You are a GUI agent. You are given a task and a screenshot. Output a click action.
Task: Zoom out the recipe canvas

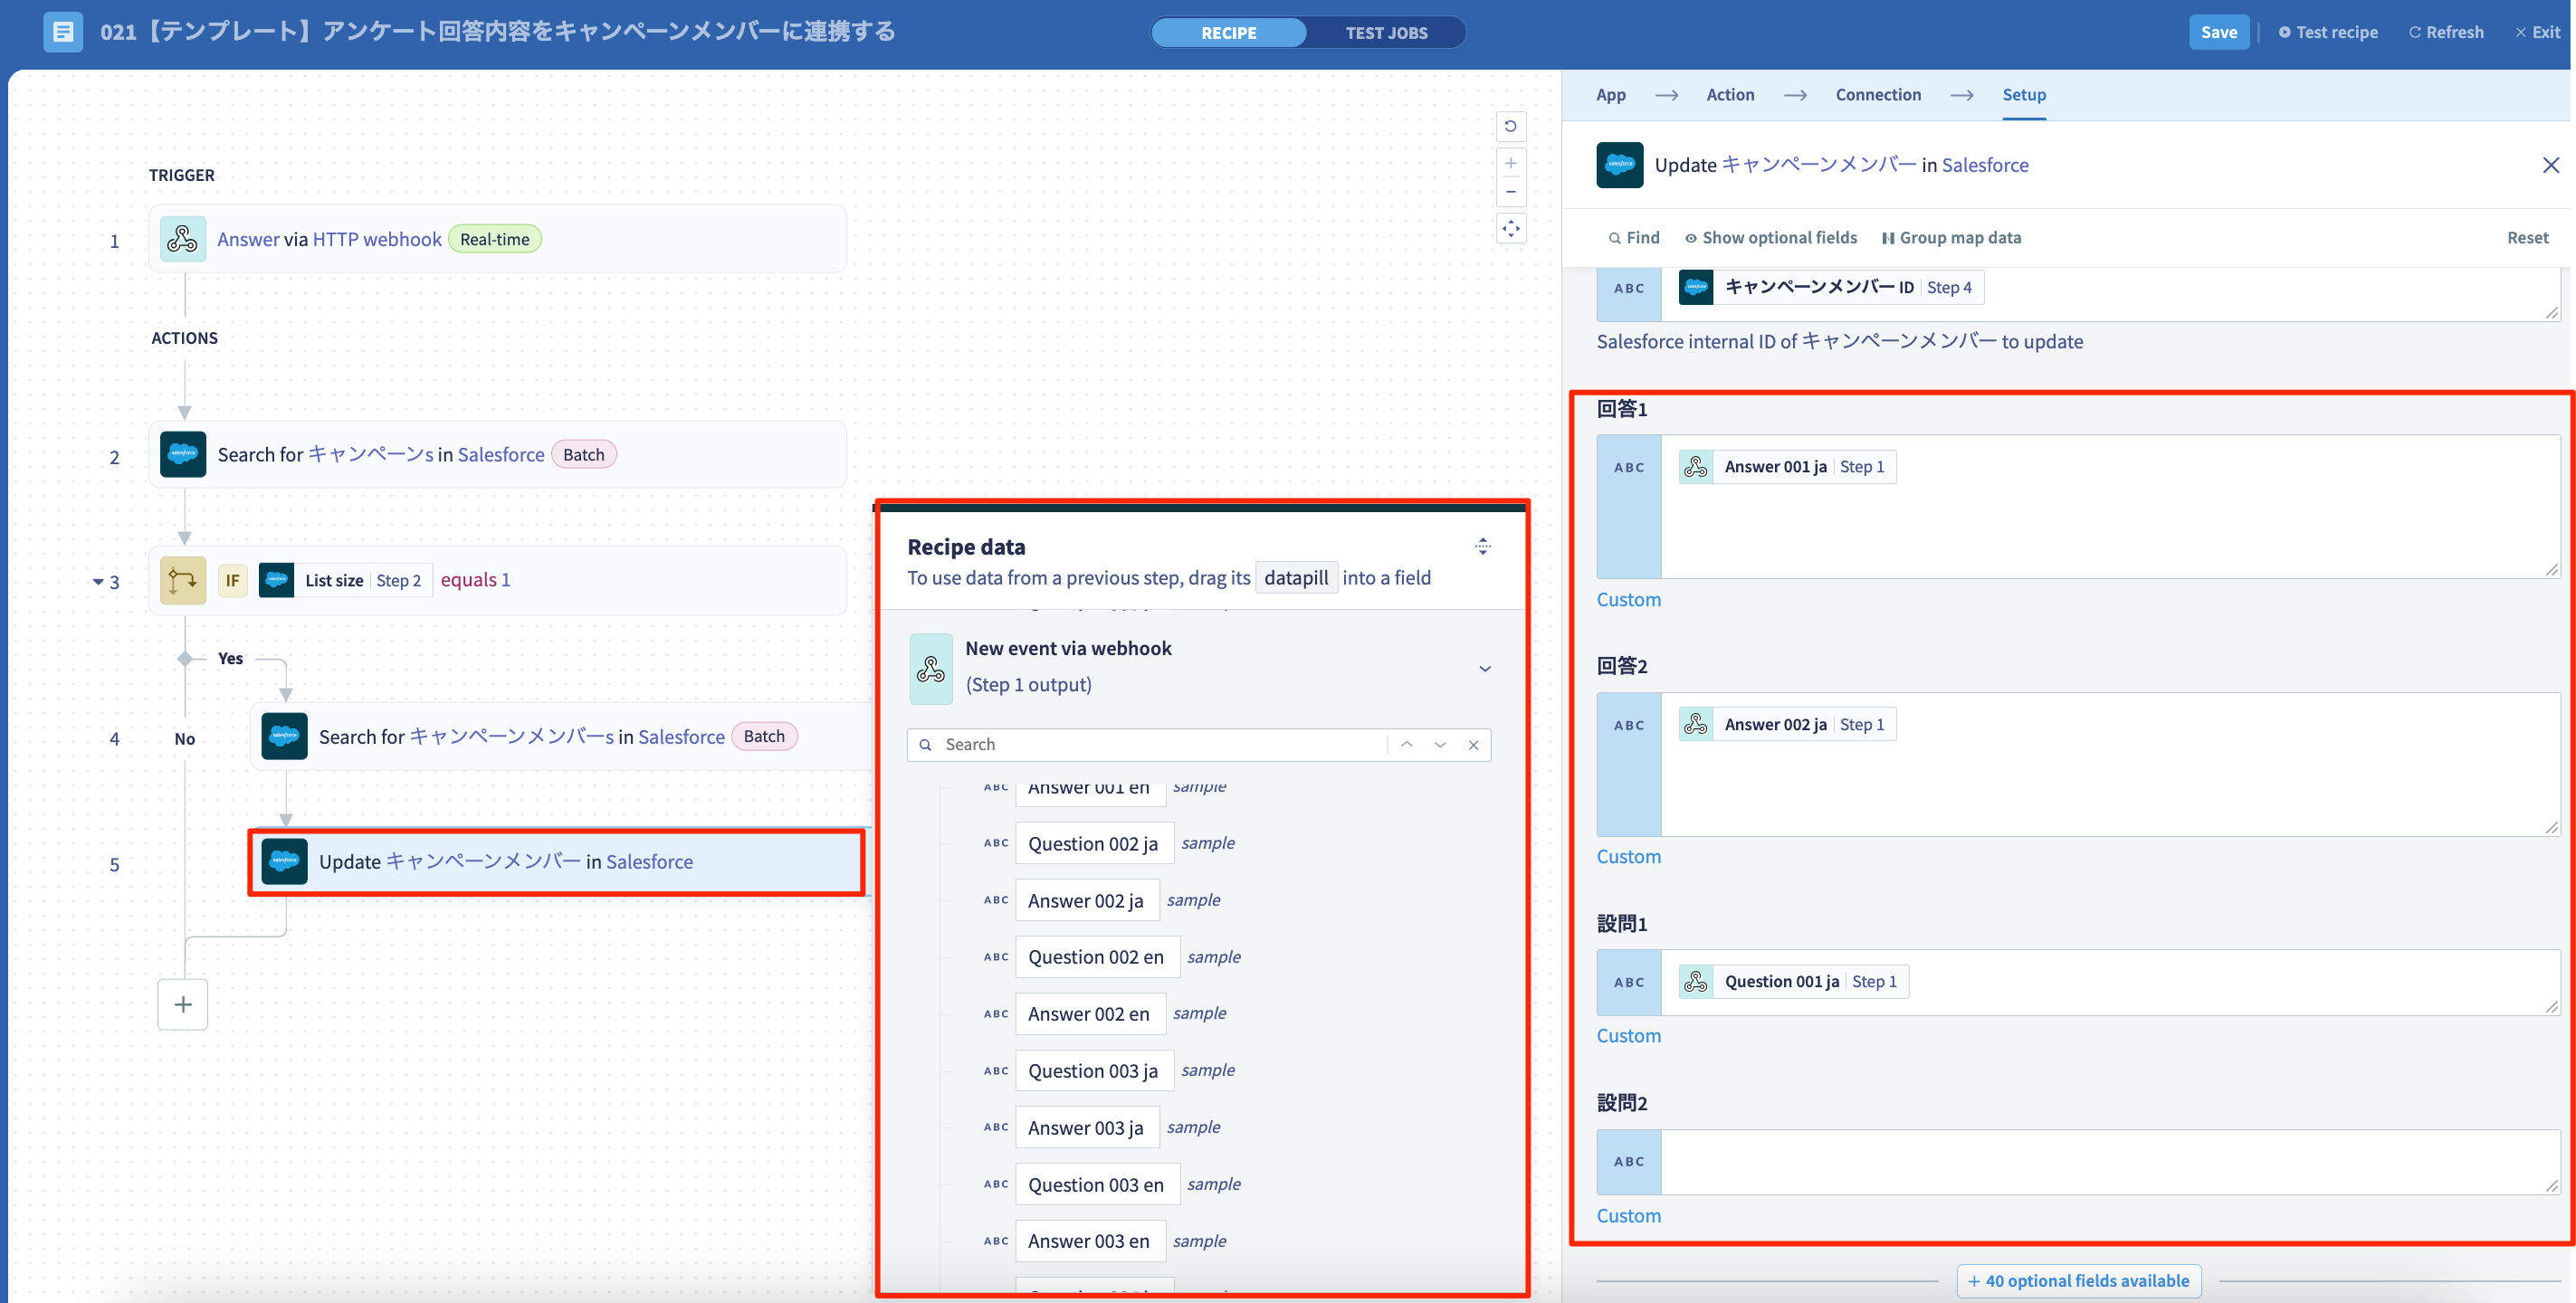click(x=1510, y=191)
